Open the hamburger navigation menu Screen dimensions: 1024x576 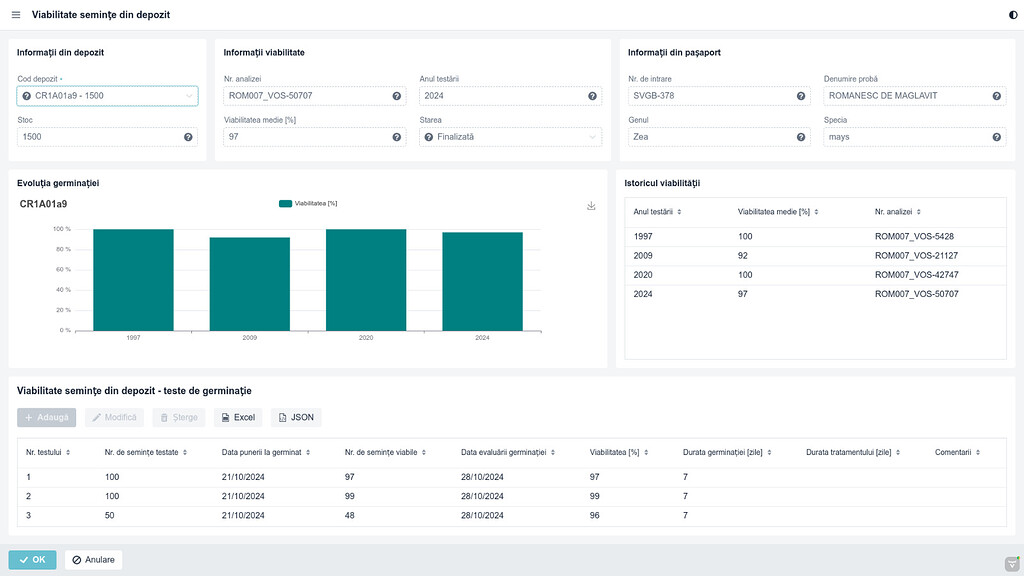(15, 15)
